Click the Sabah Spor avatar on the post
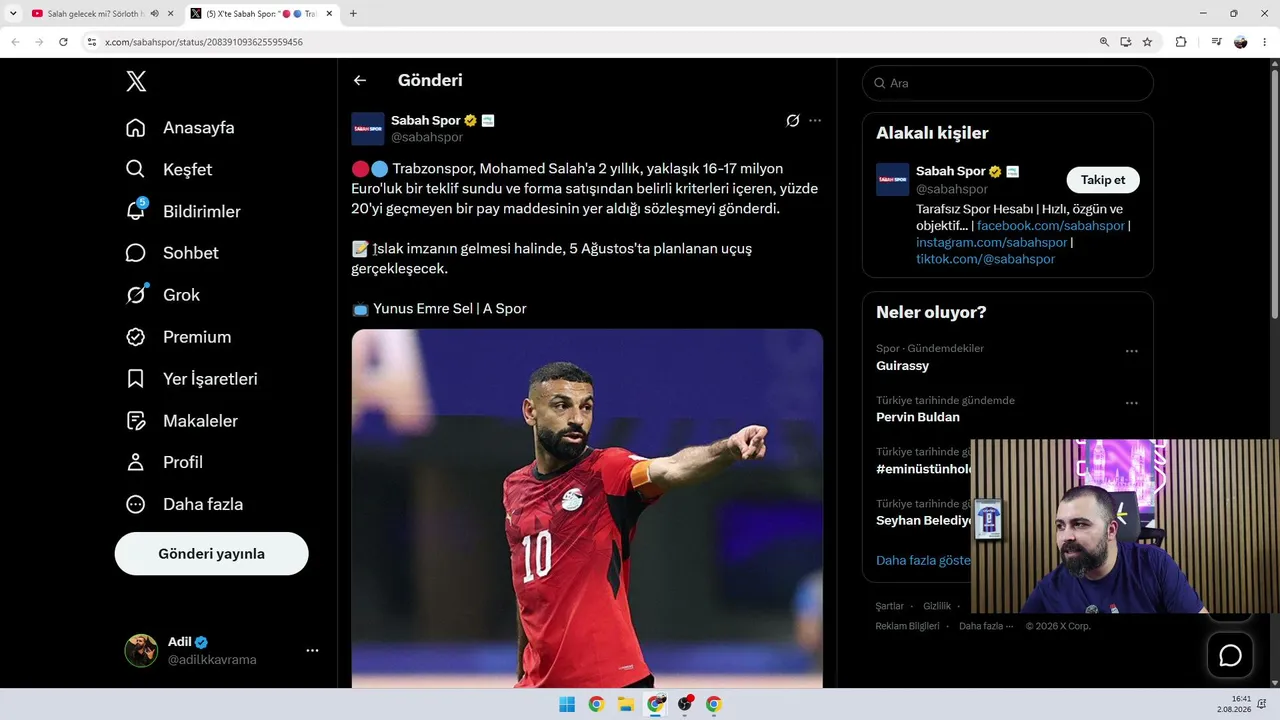Screen dimensions: 1280x720 click(368, 129)
